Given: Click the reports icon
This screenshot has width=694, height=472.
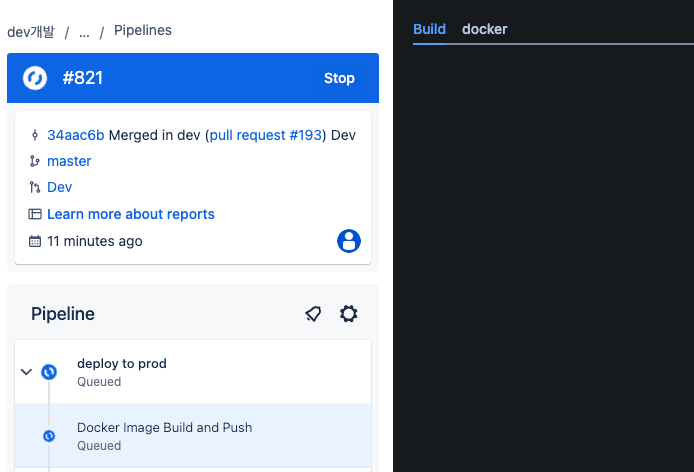Looking at the screenshot, I should 35,214.
